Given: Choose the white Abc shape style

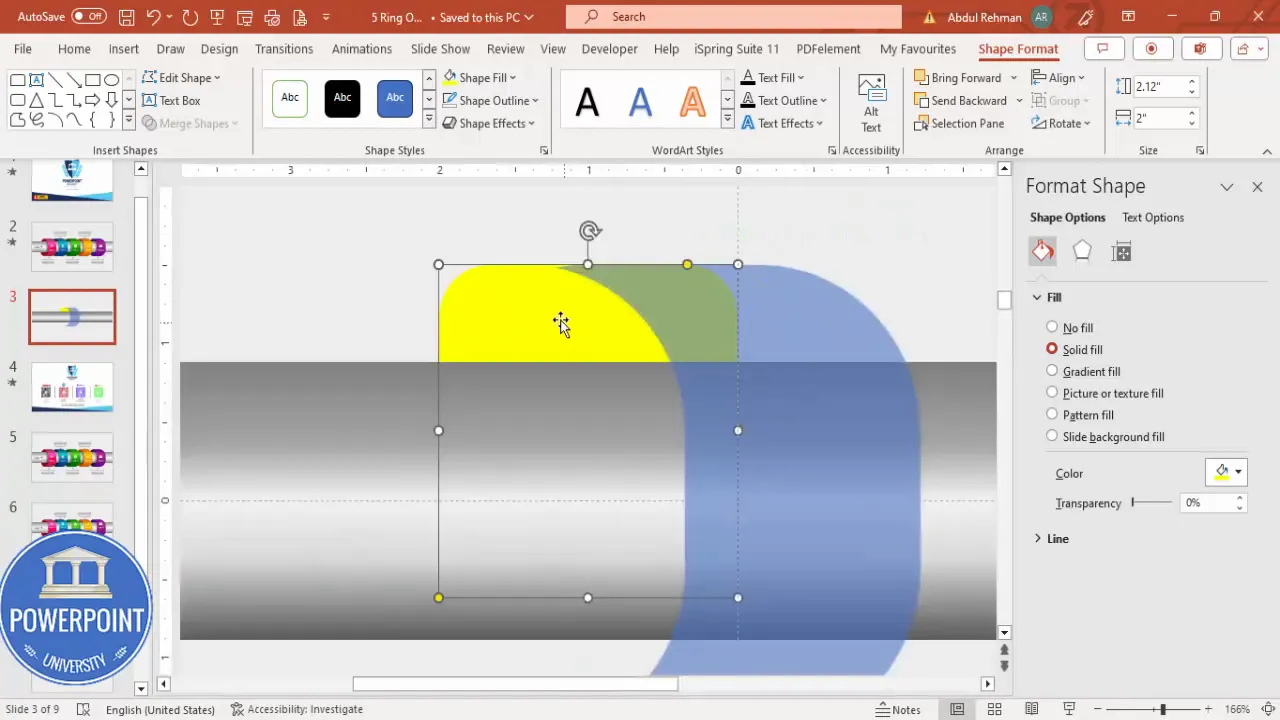Looking at the screenshot, I should [290, 98].
